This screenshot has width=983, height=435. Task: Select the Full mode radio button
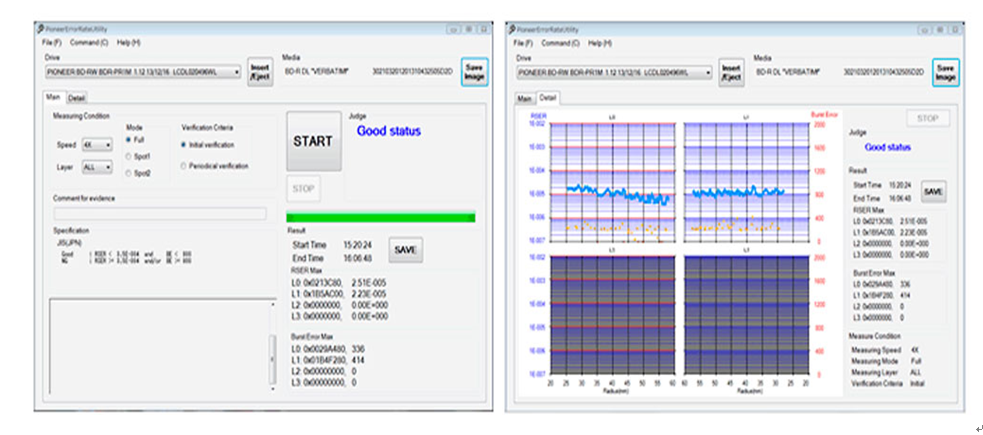130,140
